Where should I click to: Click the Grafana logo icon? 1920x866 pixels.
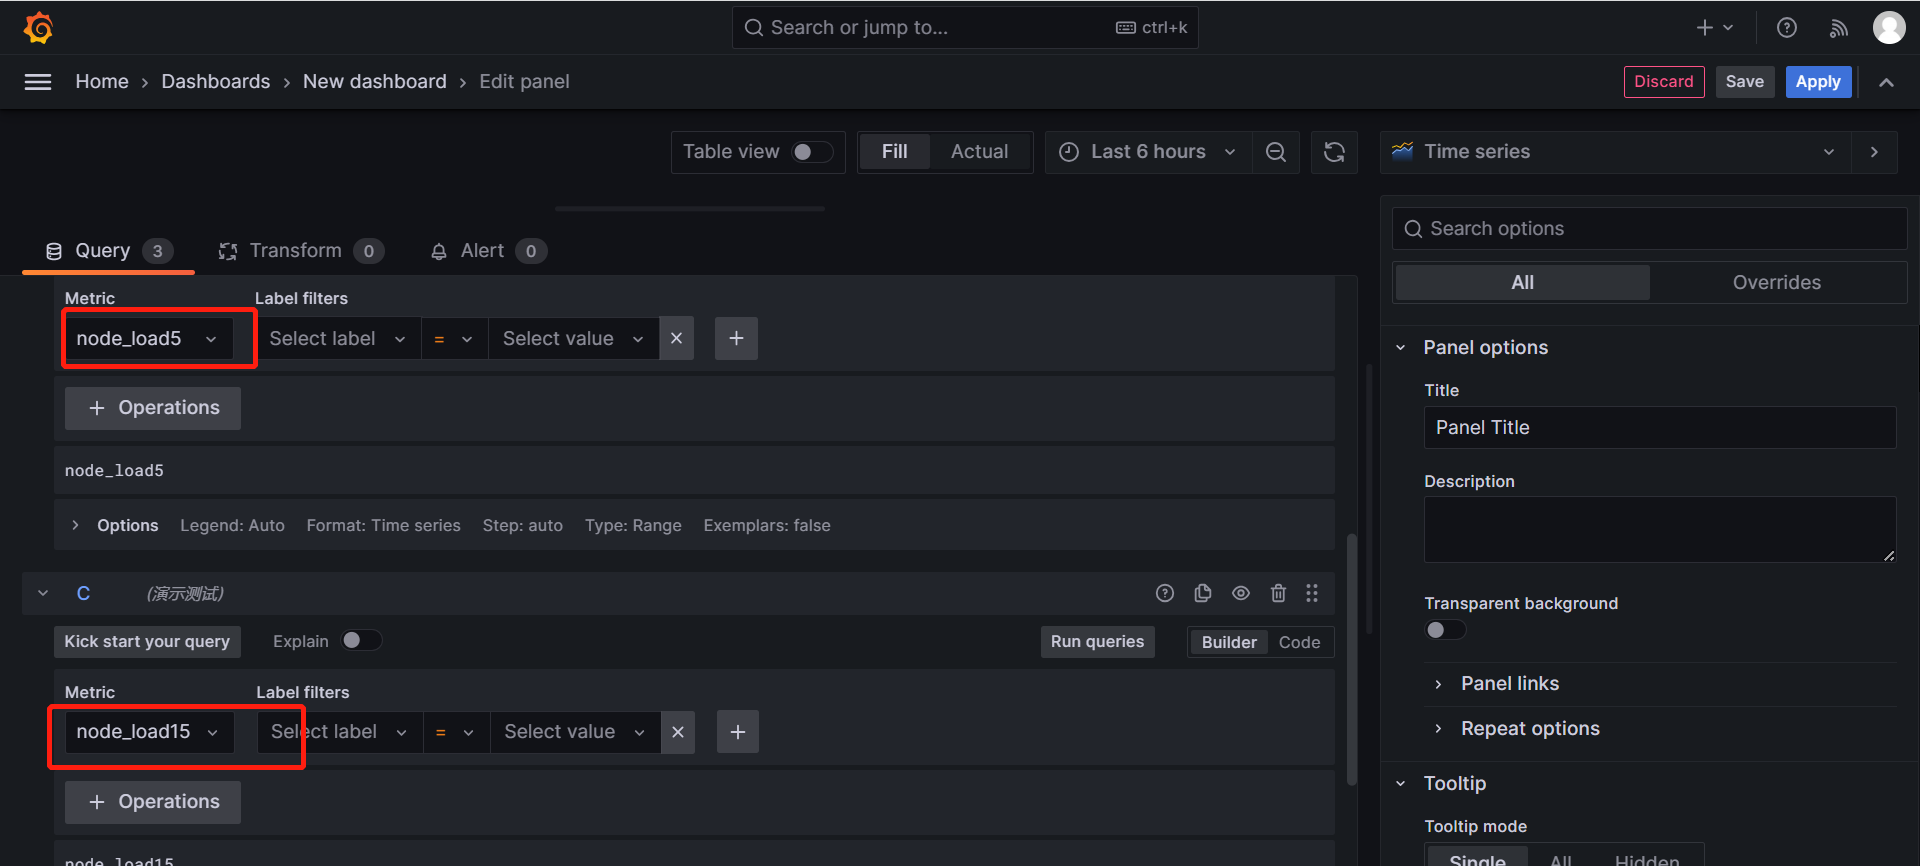(38, 28)
